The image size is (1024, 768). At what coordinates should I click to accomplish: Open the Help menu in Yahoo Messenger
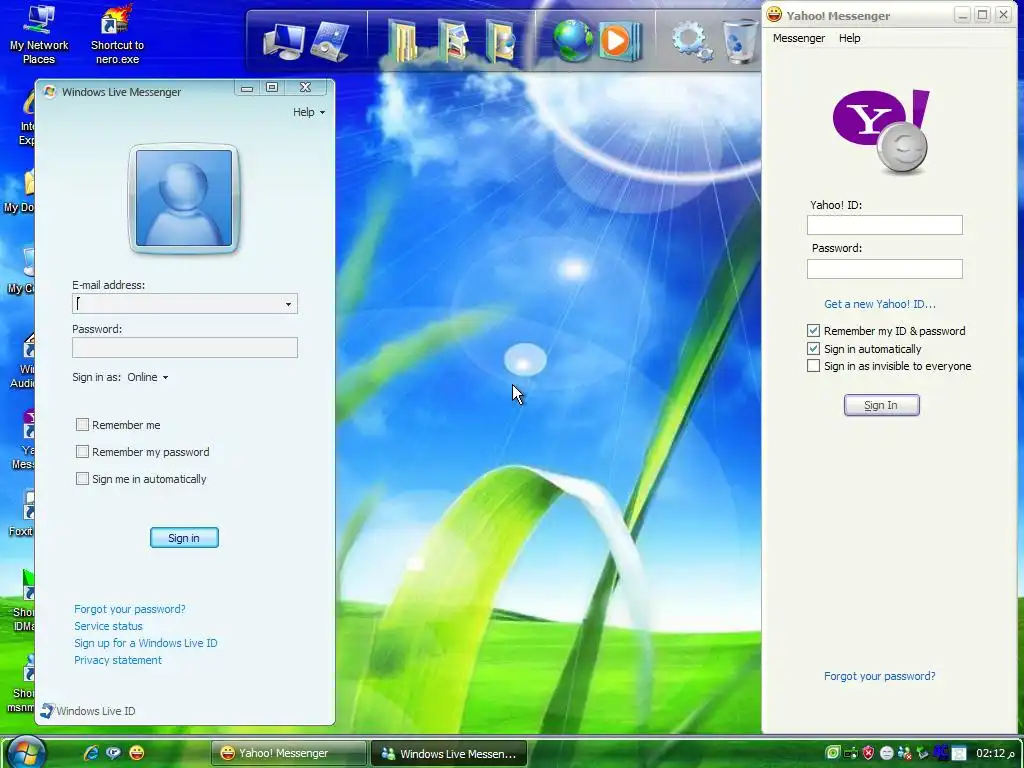tap(849, 38)
